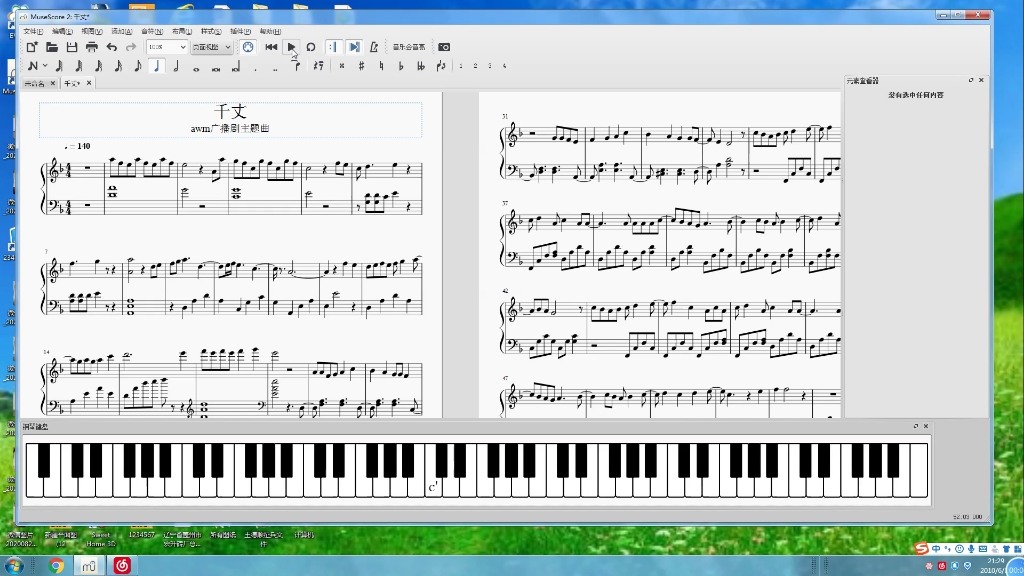Image resolution: width=1024 pixels, height=576 pixels.
Task: Undo the last action
Action: click(112, 47)
